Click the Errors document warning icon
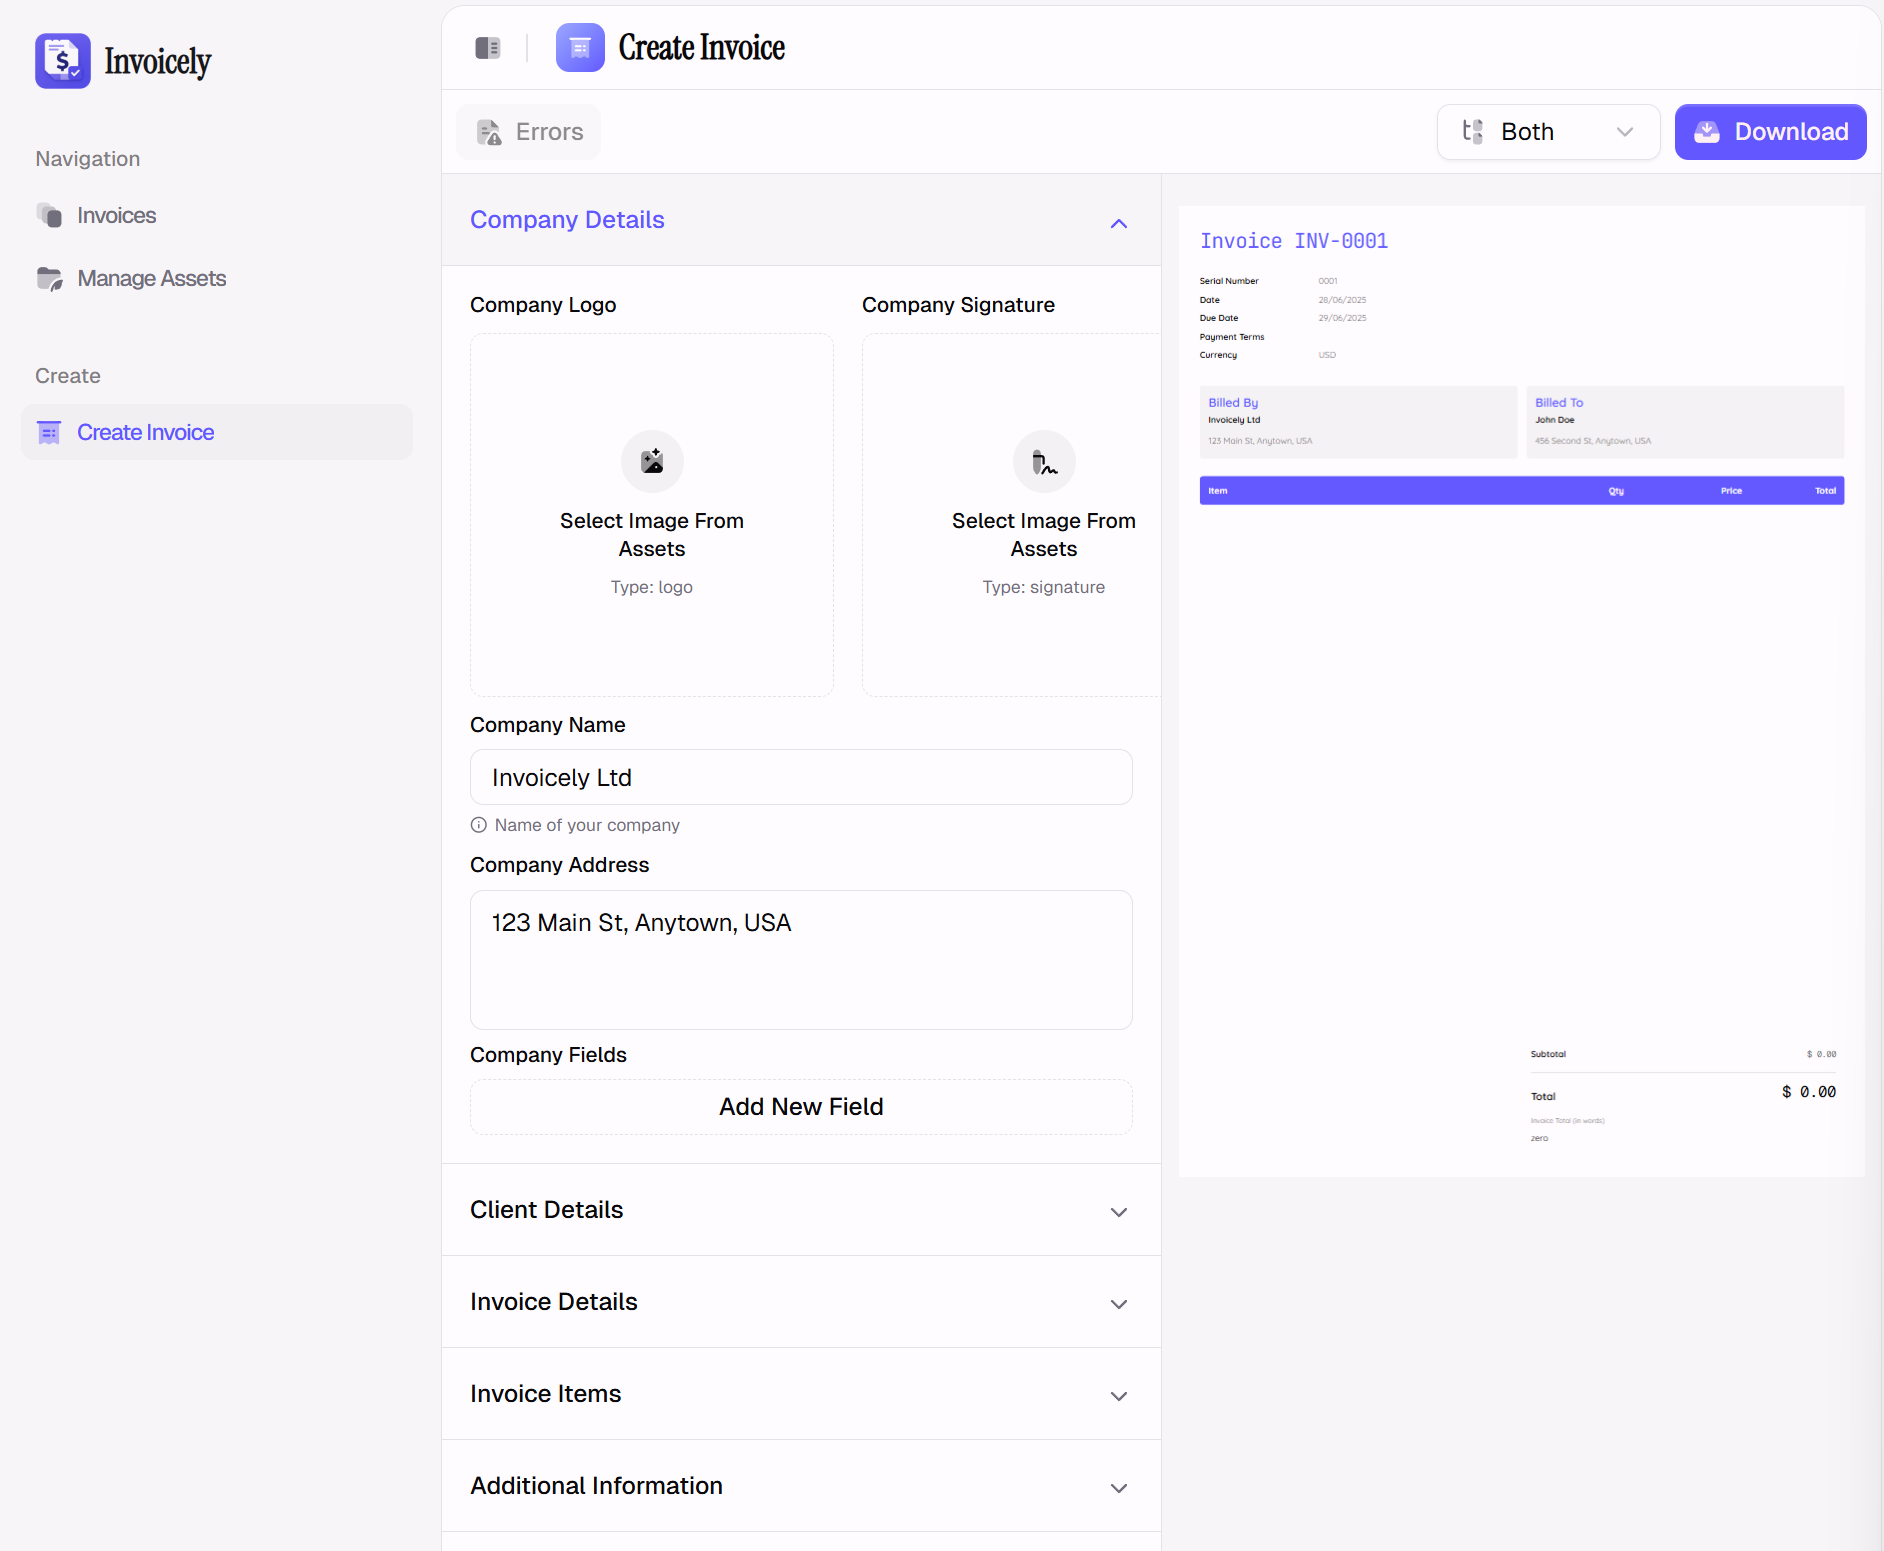Image resolution: width=1884 pixels, height=1551 pixels. pyautogui.click(x=489, y=132)
